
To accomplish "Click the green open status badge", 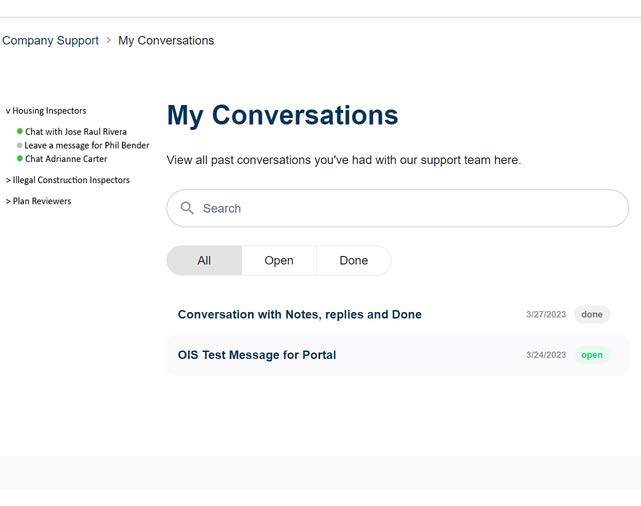I will [592, 355].
